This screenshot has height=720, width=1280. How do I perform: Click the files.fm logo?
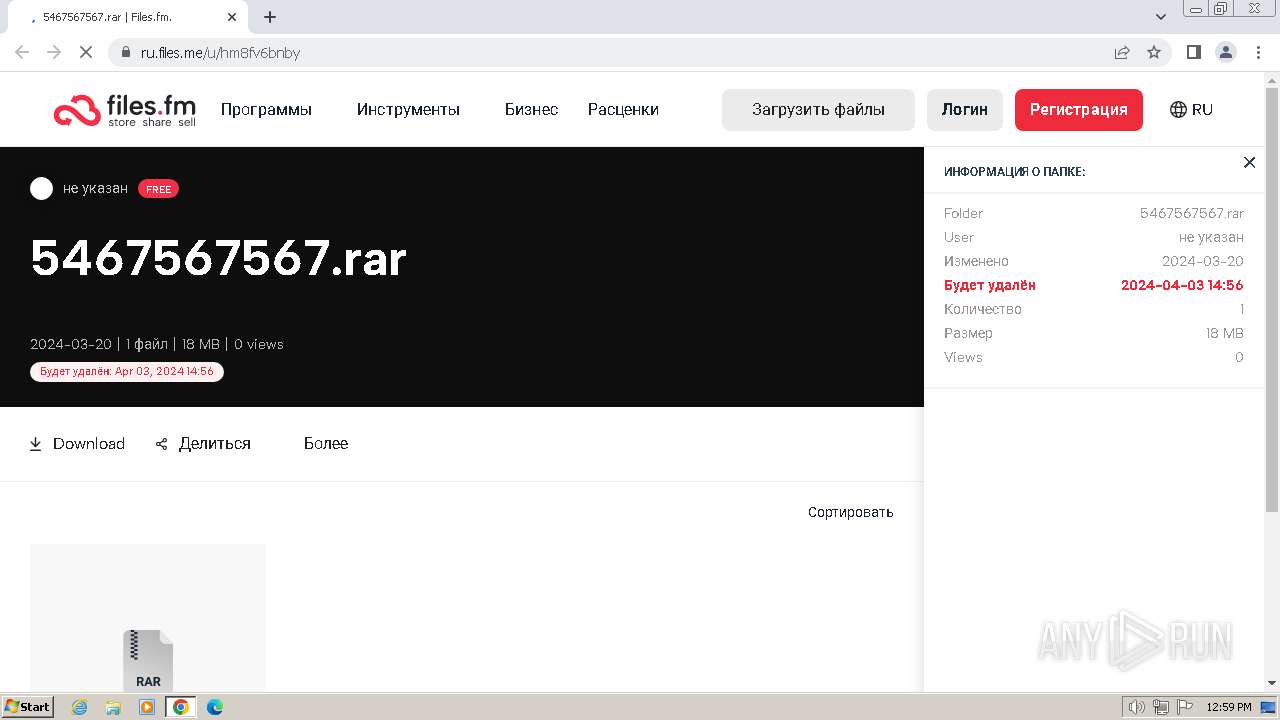point(124,110)
